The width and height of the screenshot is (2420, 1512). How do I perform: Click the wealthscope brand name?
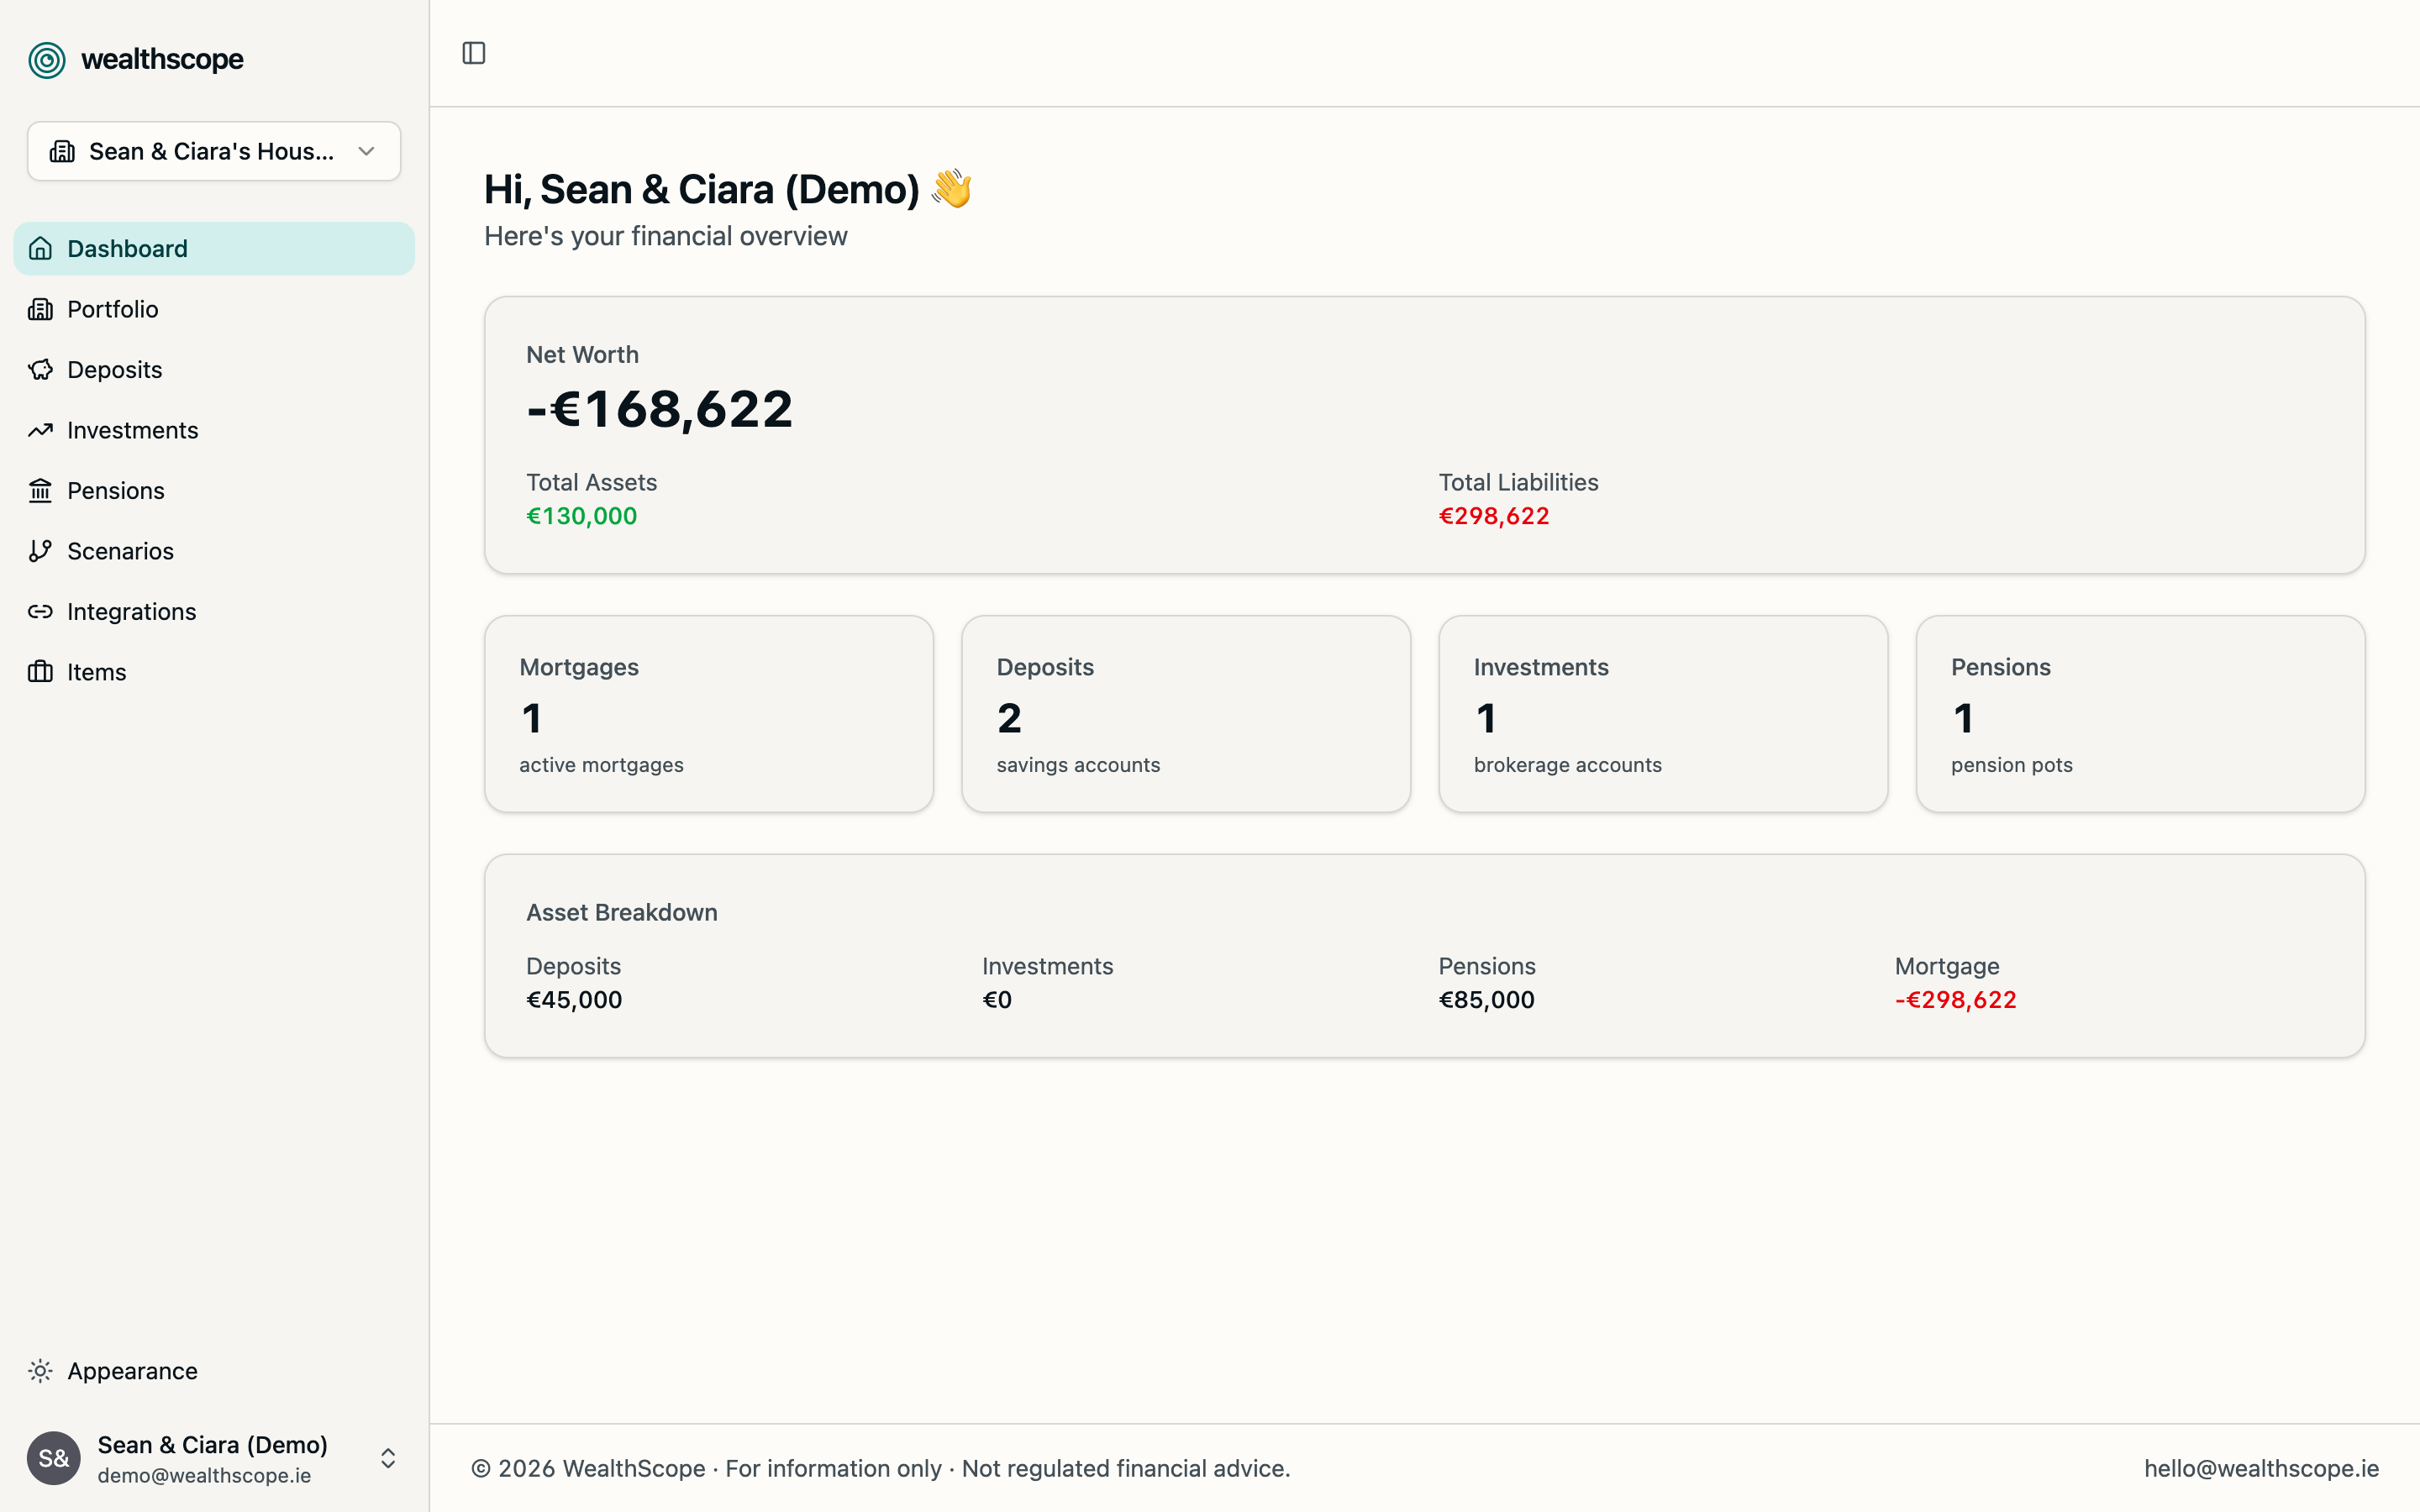[162, 60]
